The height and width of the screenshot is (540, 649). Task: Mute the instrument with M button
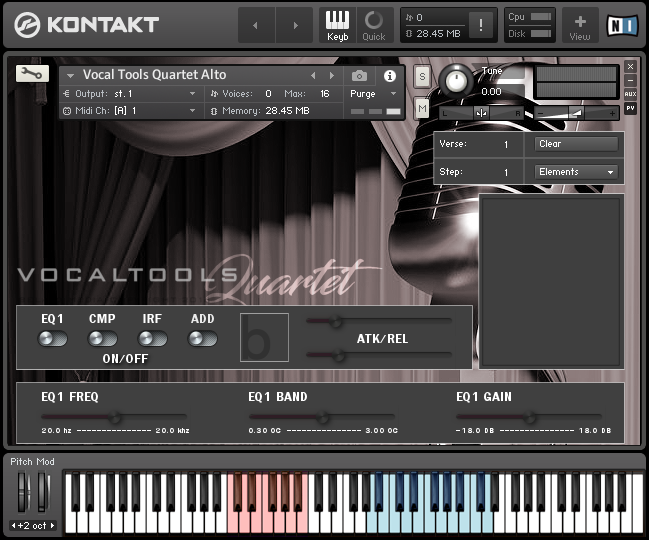tap(422, 109)
